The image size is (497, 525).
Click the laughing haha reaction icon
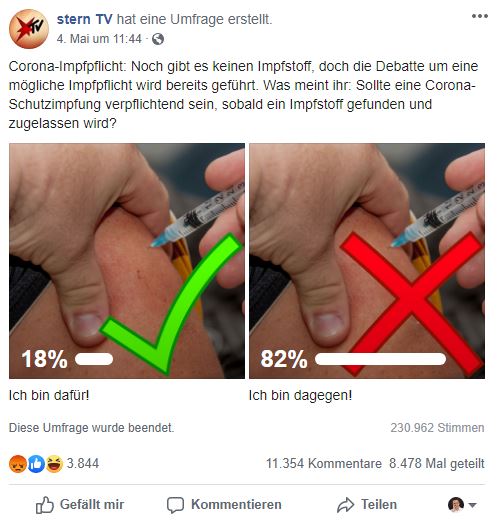tap(54, 464)
